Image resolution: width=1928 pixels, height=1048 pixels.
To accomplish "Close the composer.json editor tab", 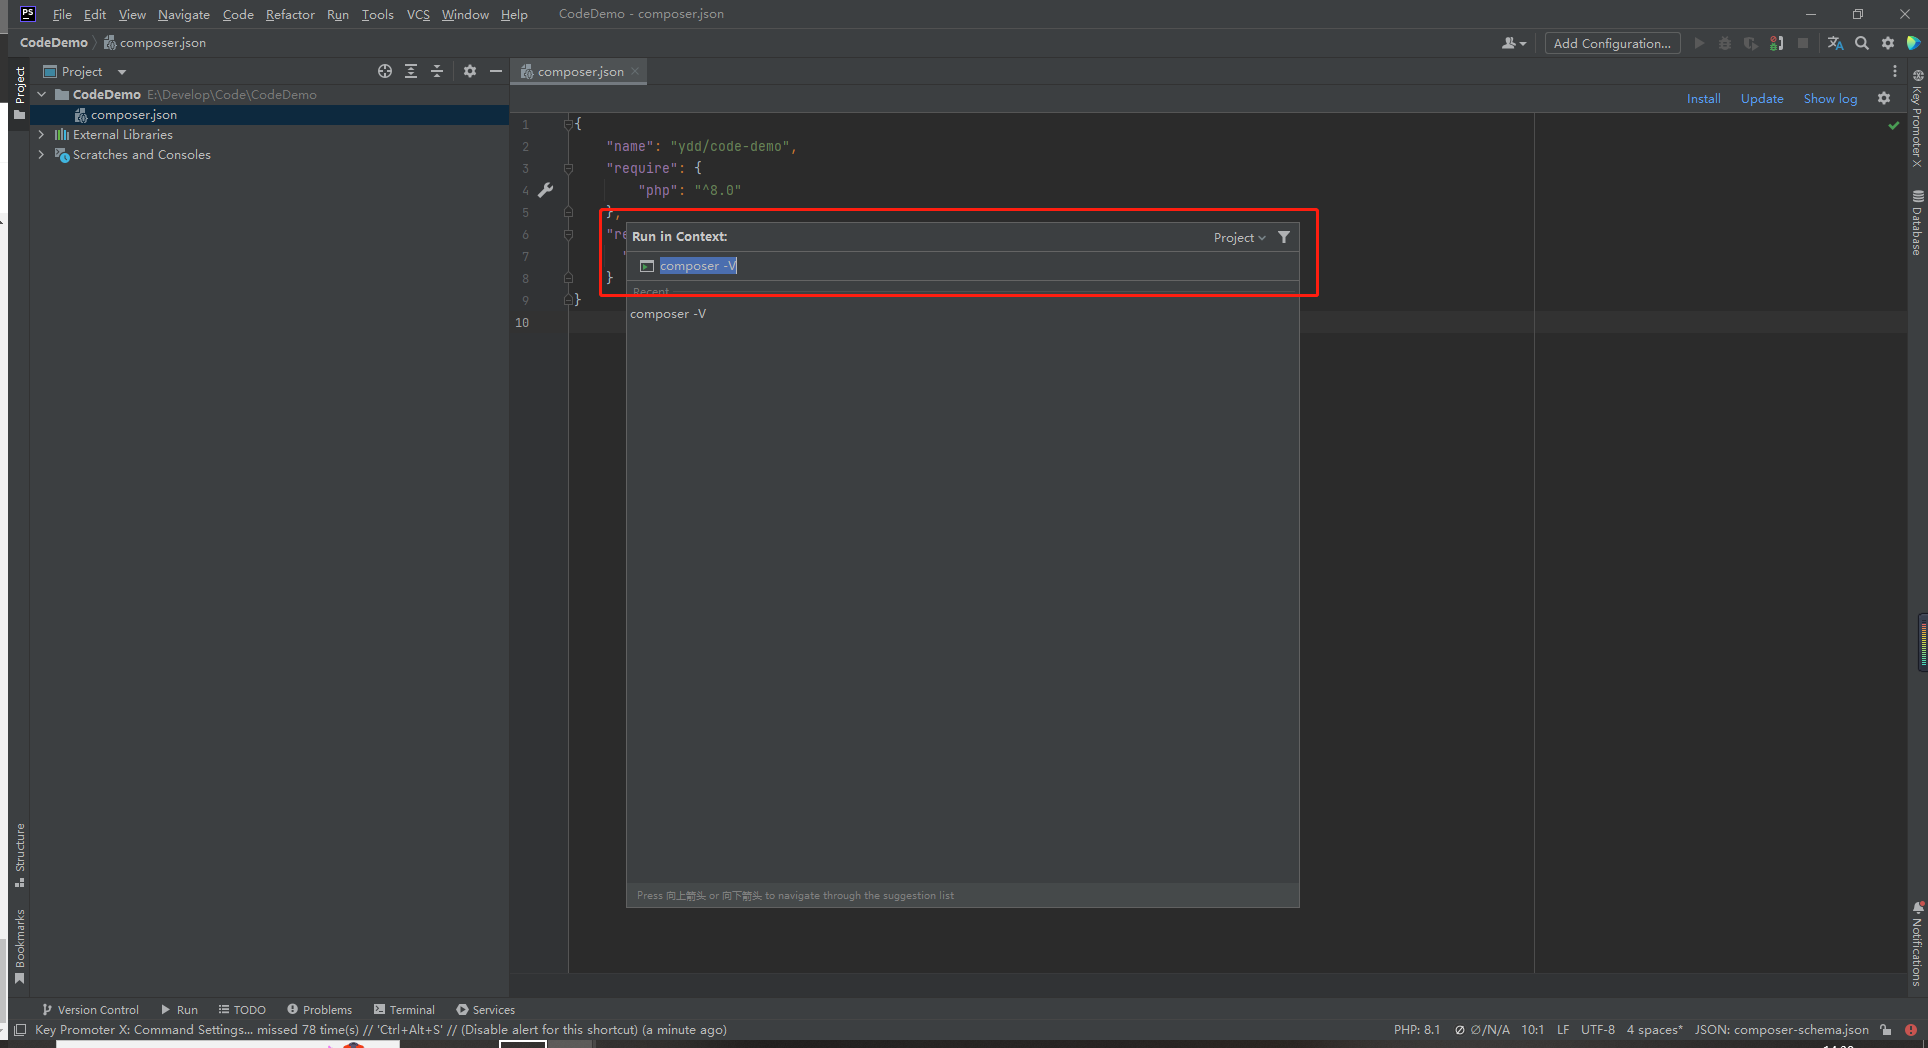I will [635, 71].
